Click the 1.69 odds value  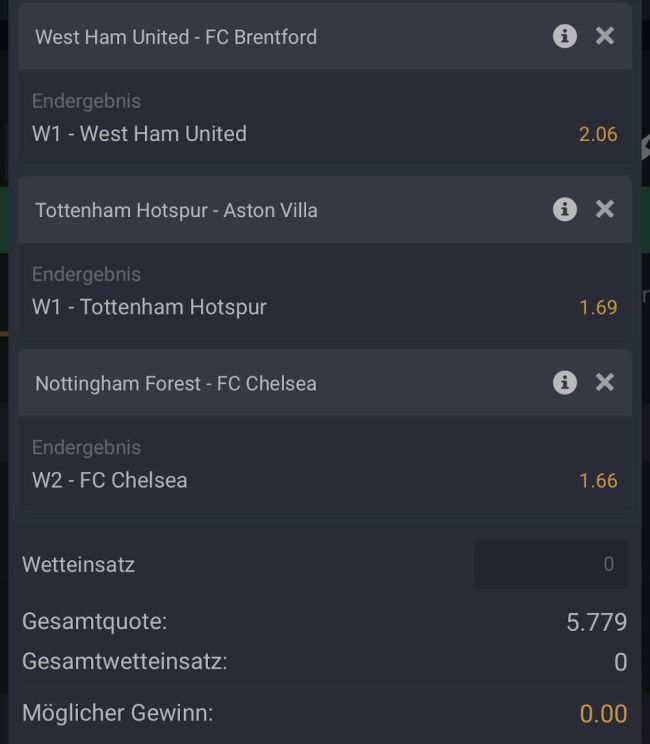(598, 307)
